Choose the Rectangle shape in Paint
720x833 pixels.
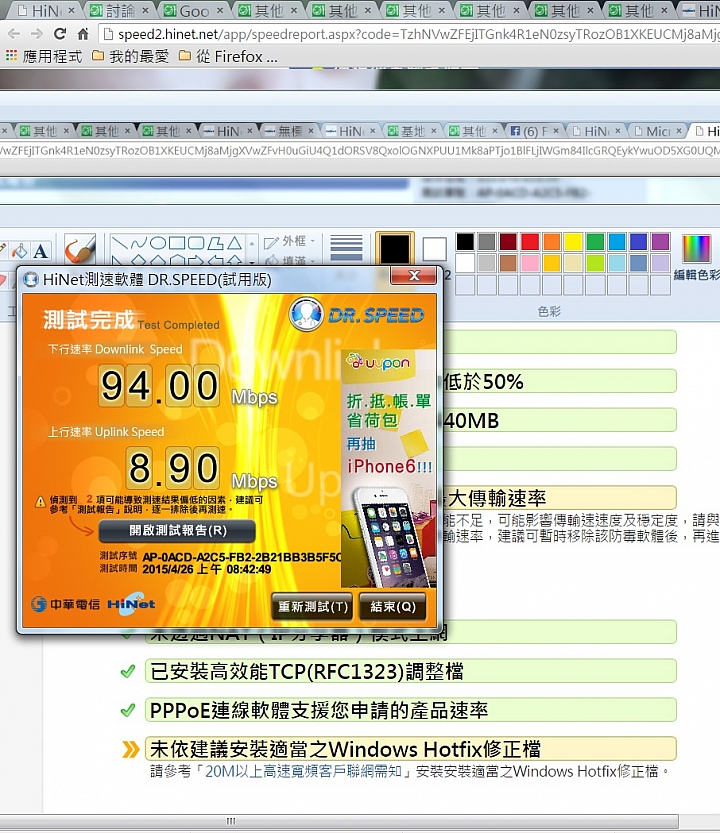click(177, 244)
